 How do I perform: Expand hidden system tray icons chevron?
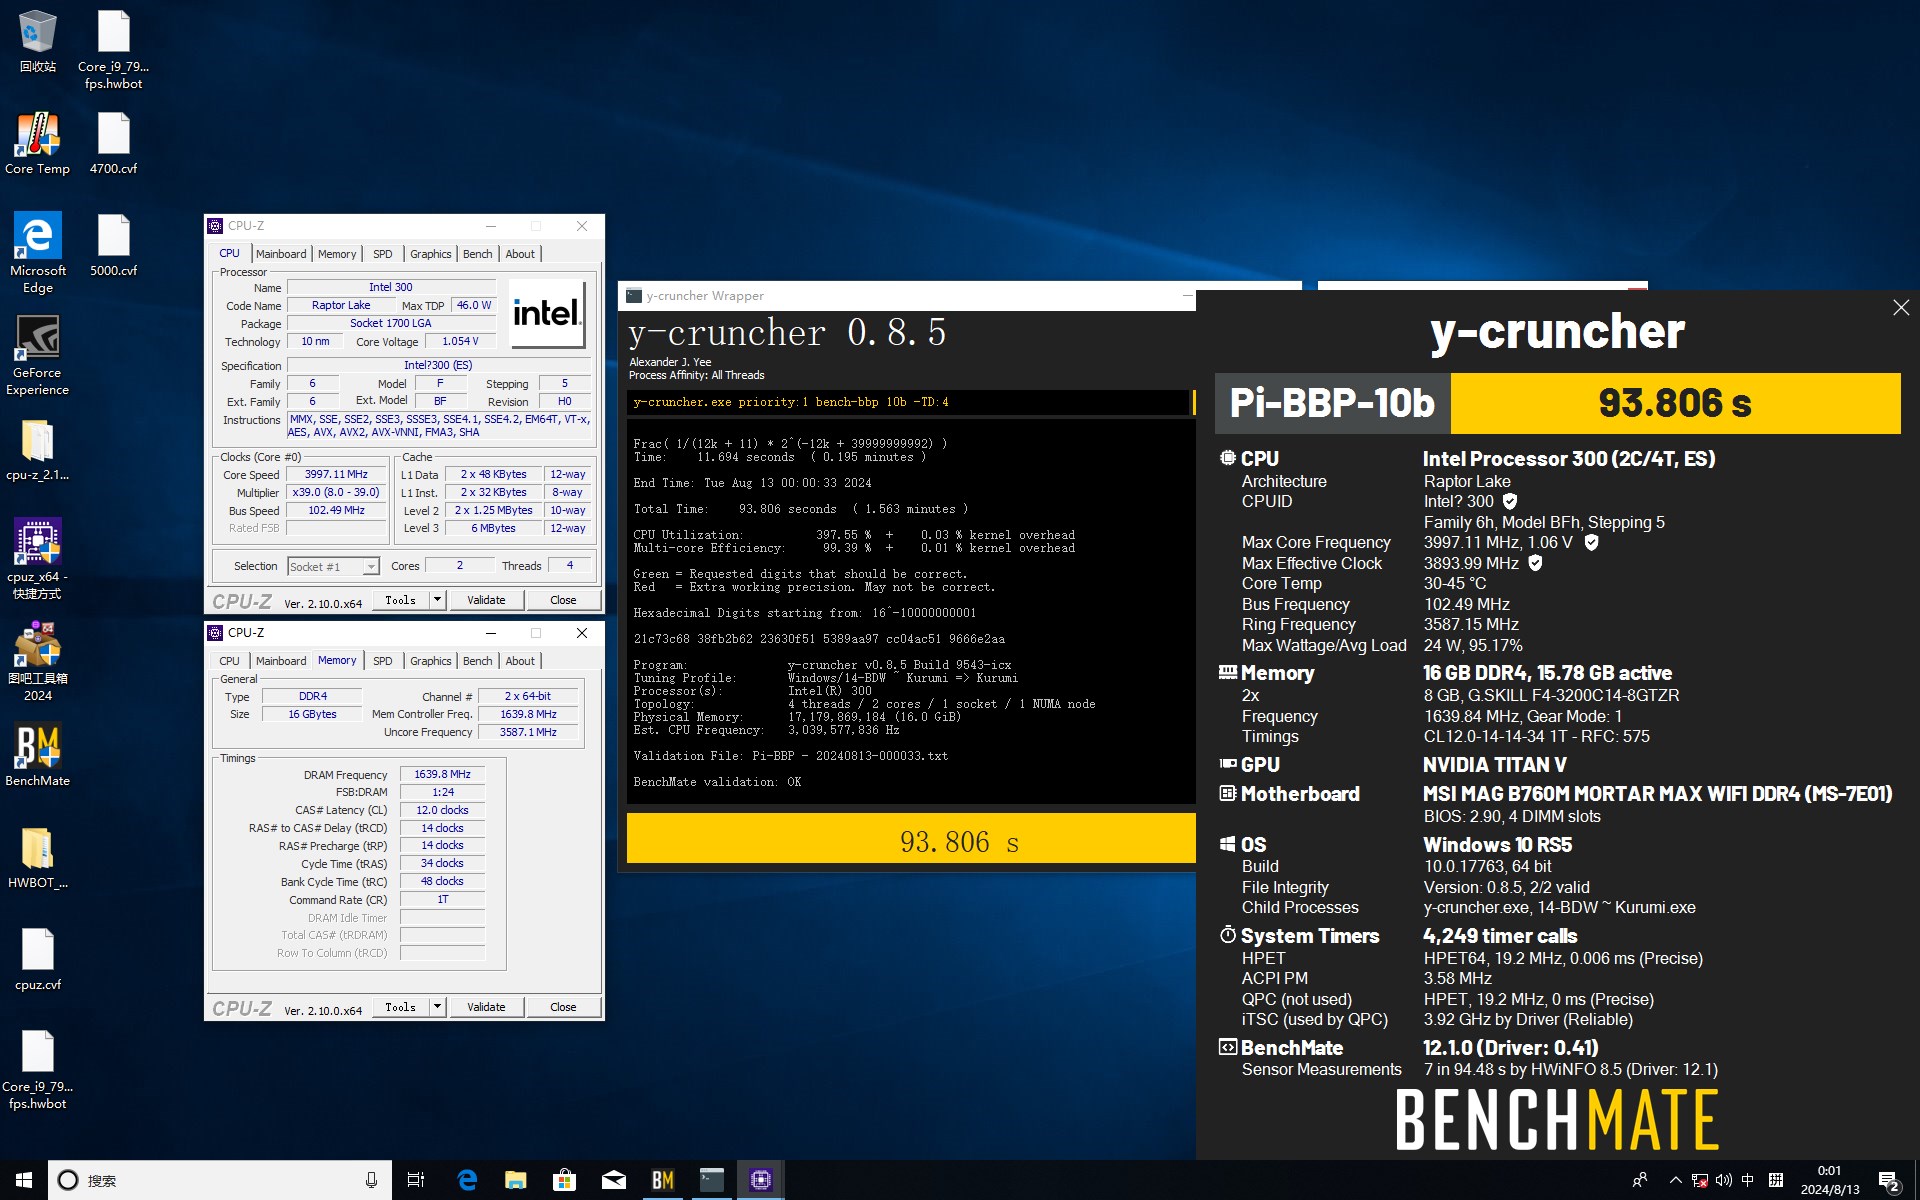(x=1675, y=1180)
